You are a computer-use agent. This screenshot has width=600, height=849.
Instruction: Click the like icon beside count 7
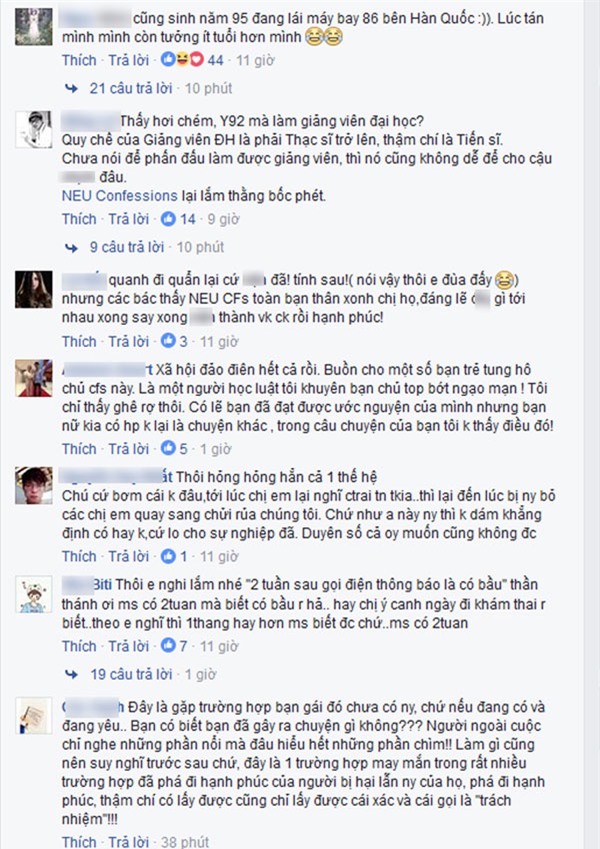[x=168, y=645]
